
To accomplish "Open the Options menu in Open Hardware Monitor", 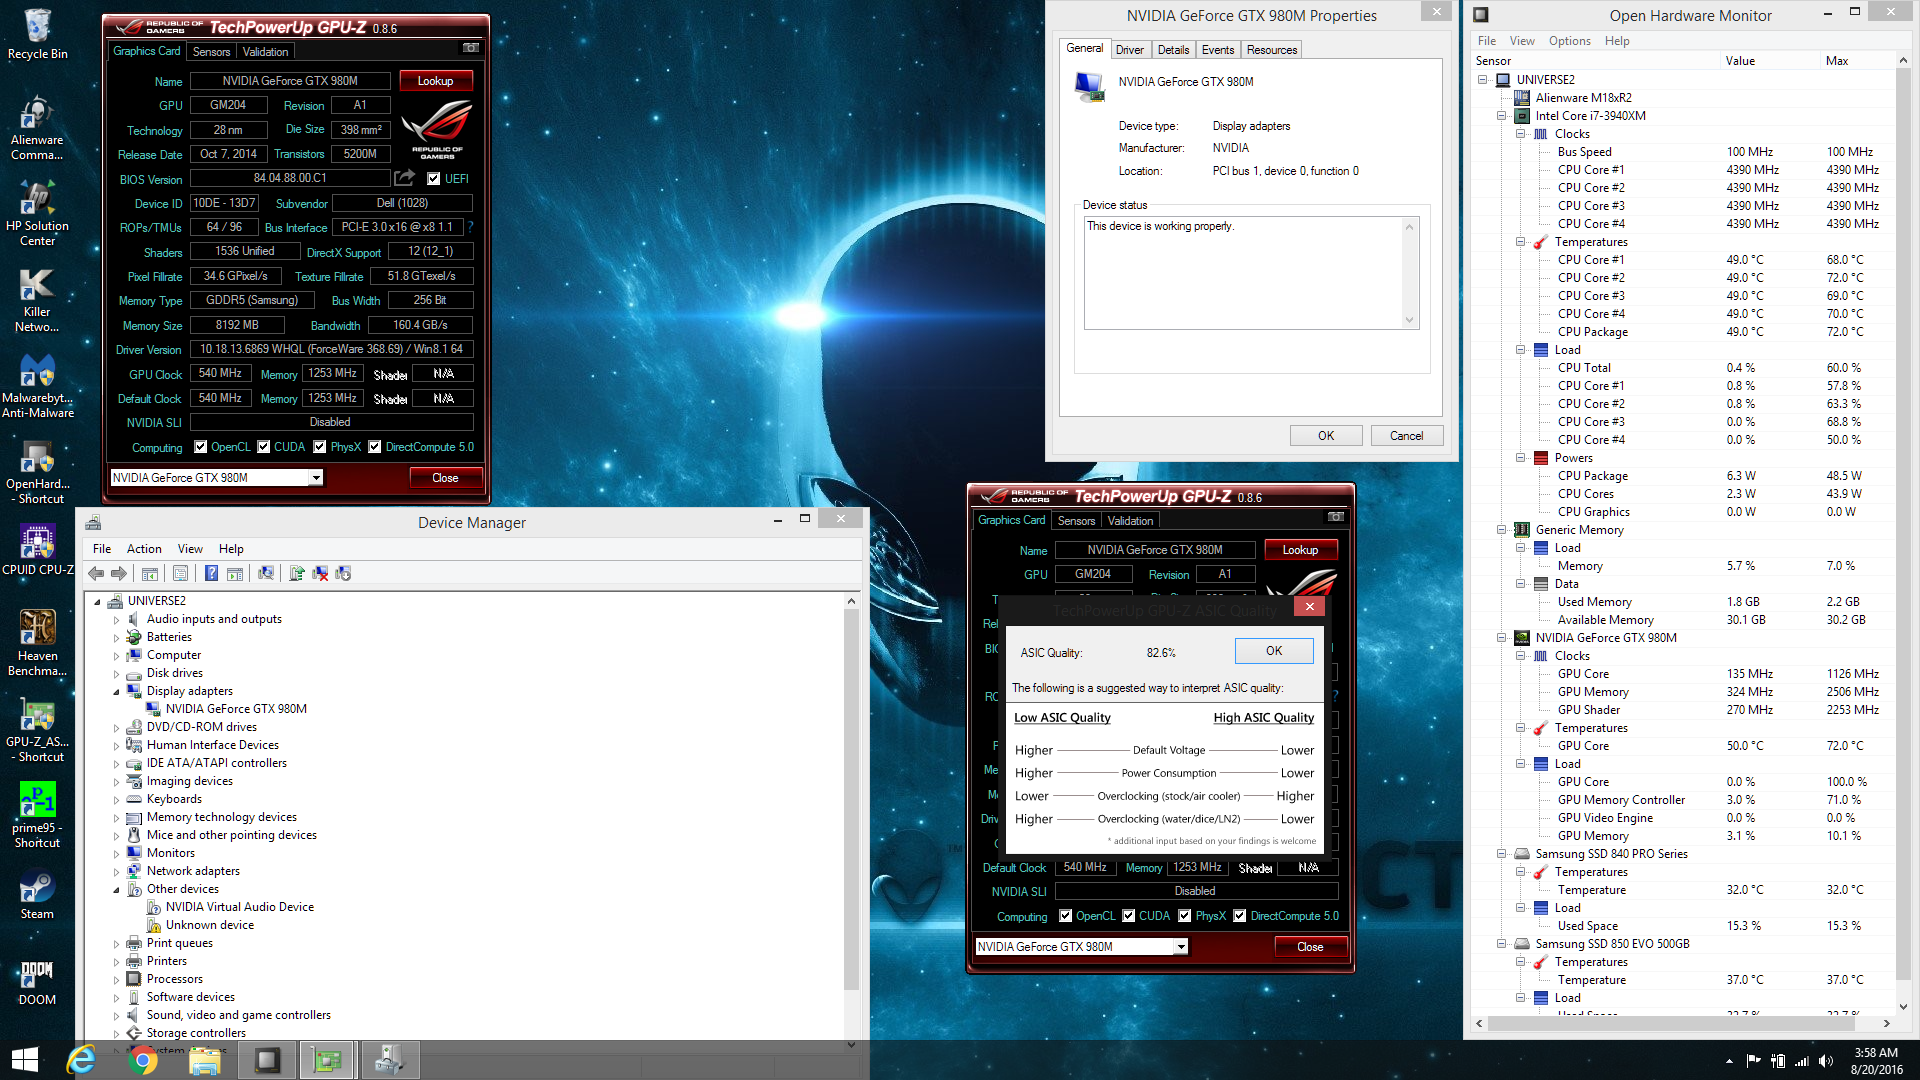I will [x=1569, y=41].
